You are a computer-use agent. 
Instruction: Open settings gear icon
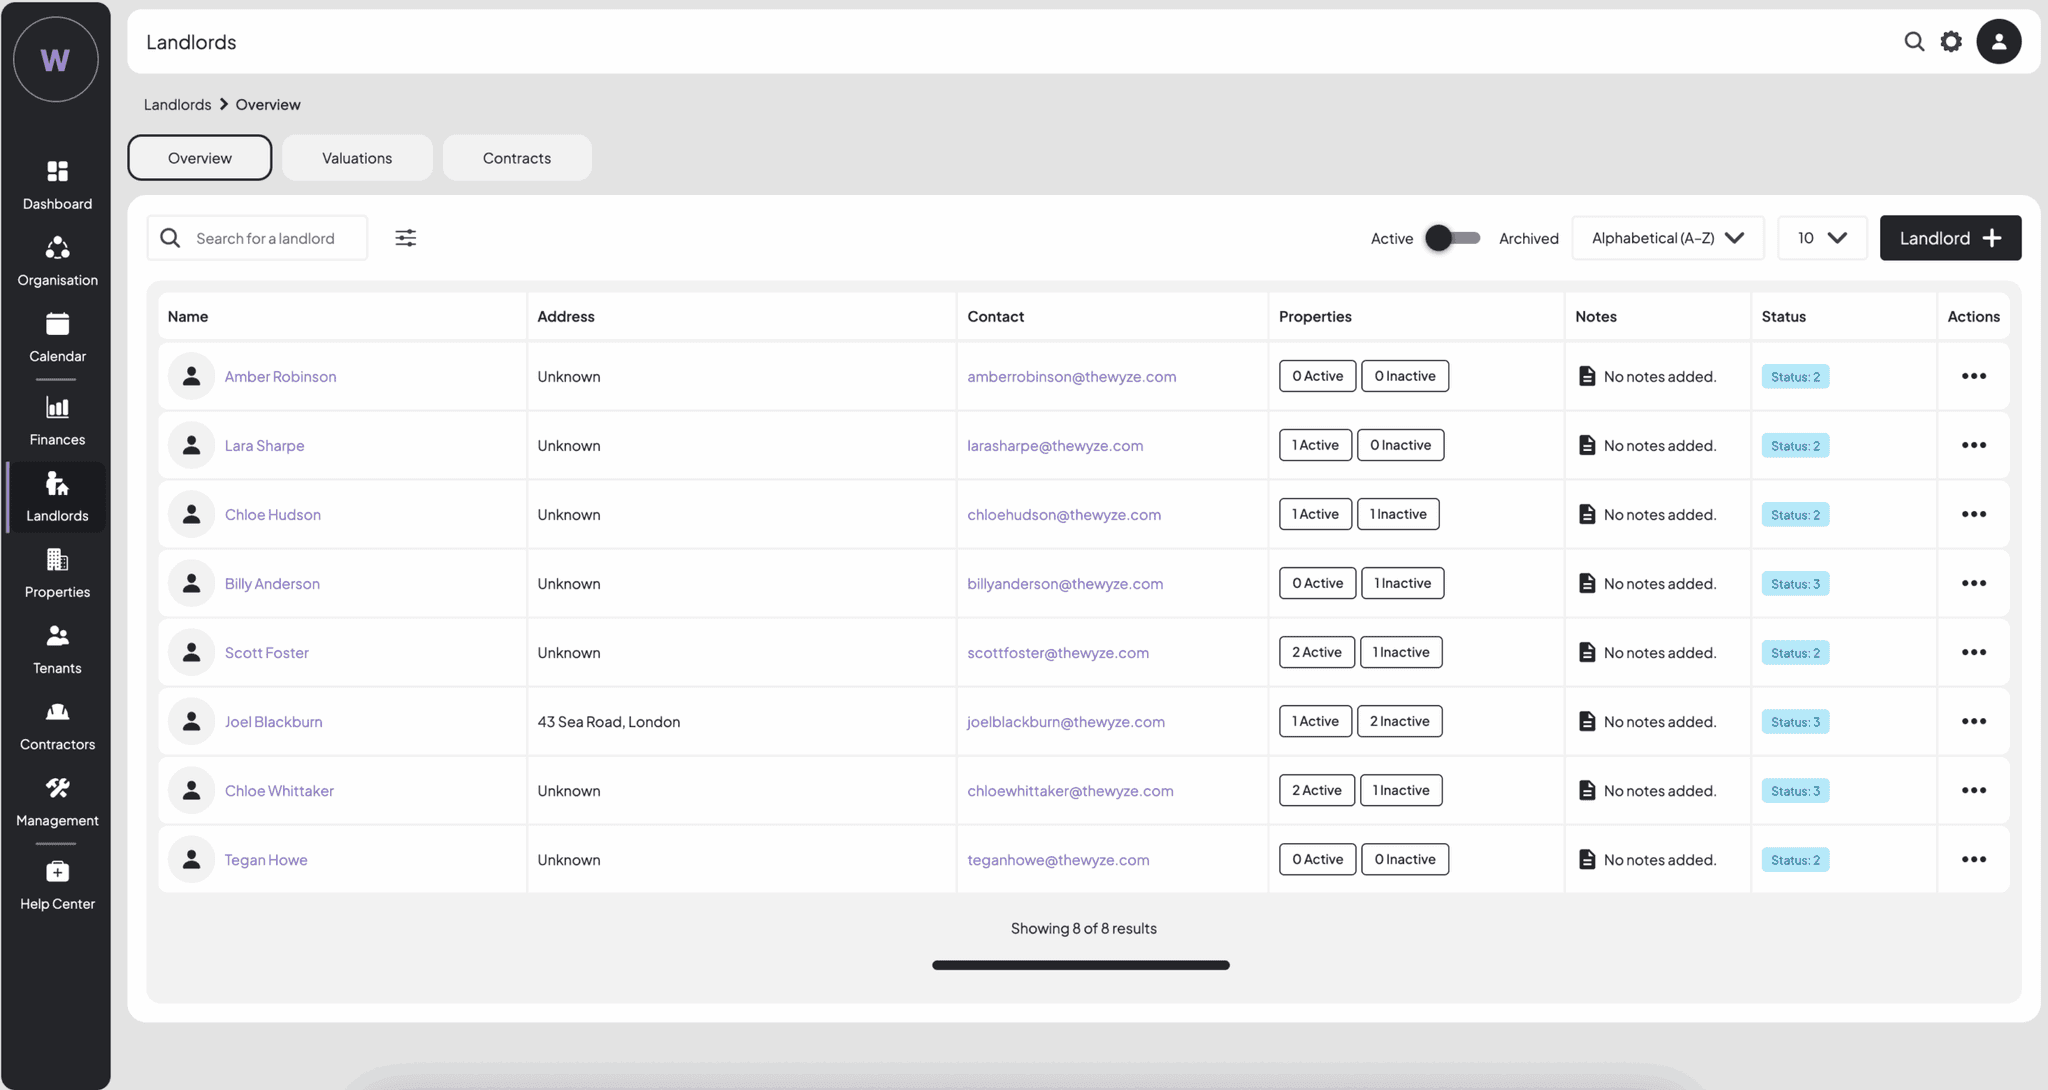[1951, 41]
